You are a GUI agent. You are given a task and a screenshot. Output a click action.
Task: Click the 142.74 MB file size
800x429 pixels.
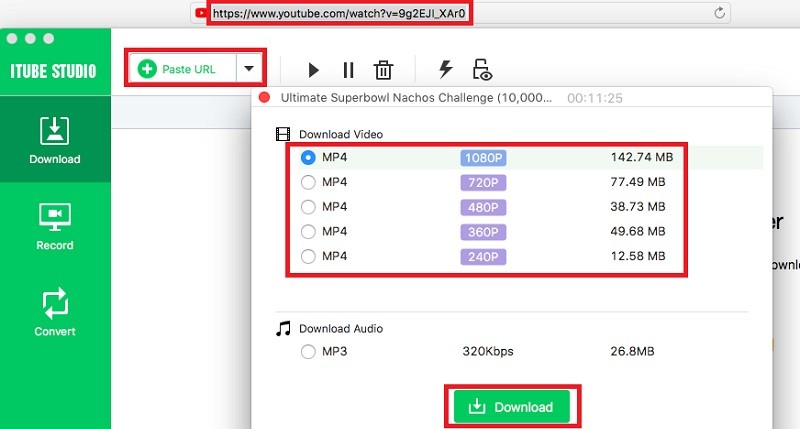[x=642, y=157]
